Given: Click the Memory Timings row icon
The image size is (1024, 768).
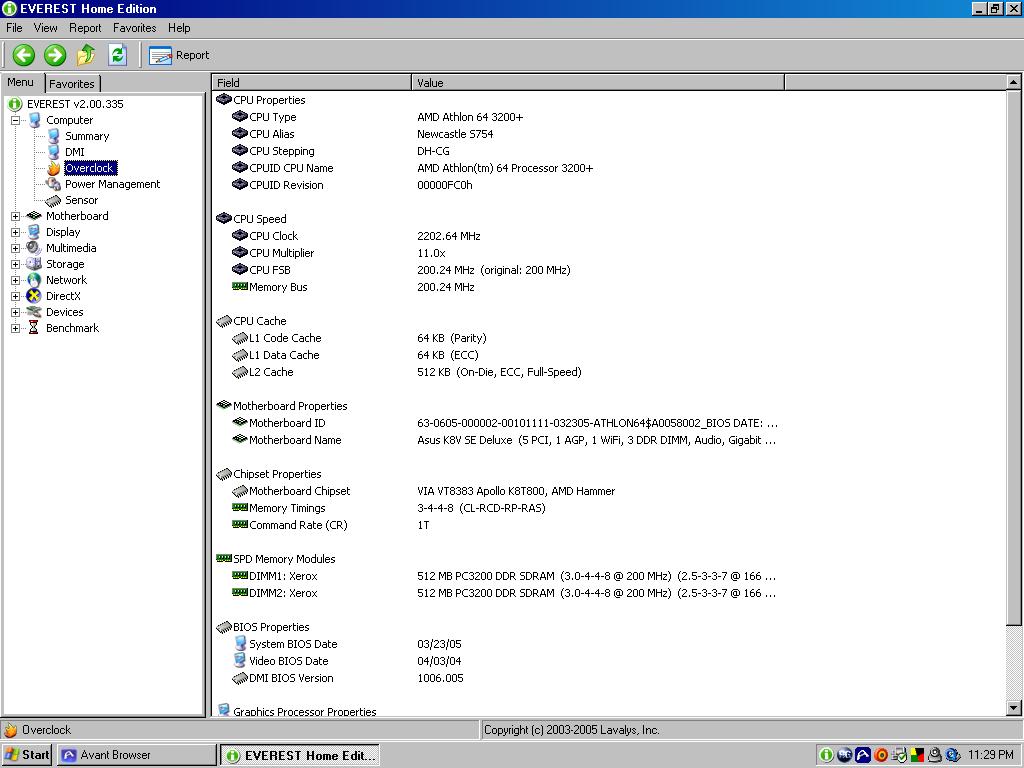Looking at the screenshot, I should [240, 507].
